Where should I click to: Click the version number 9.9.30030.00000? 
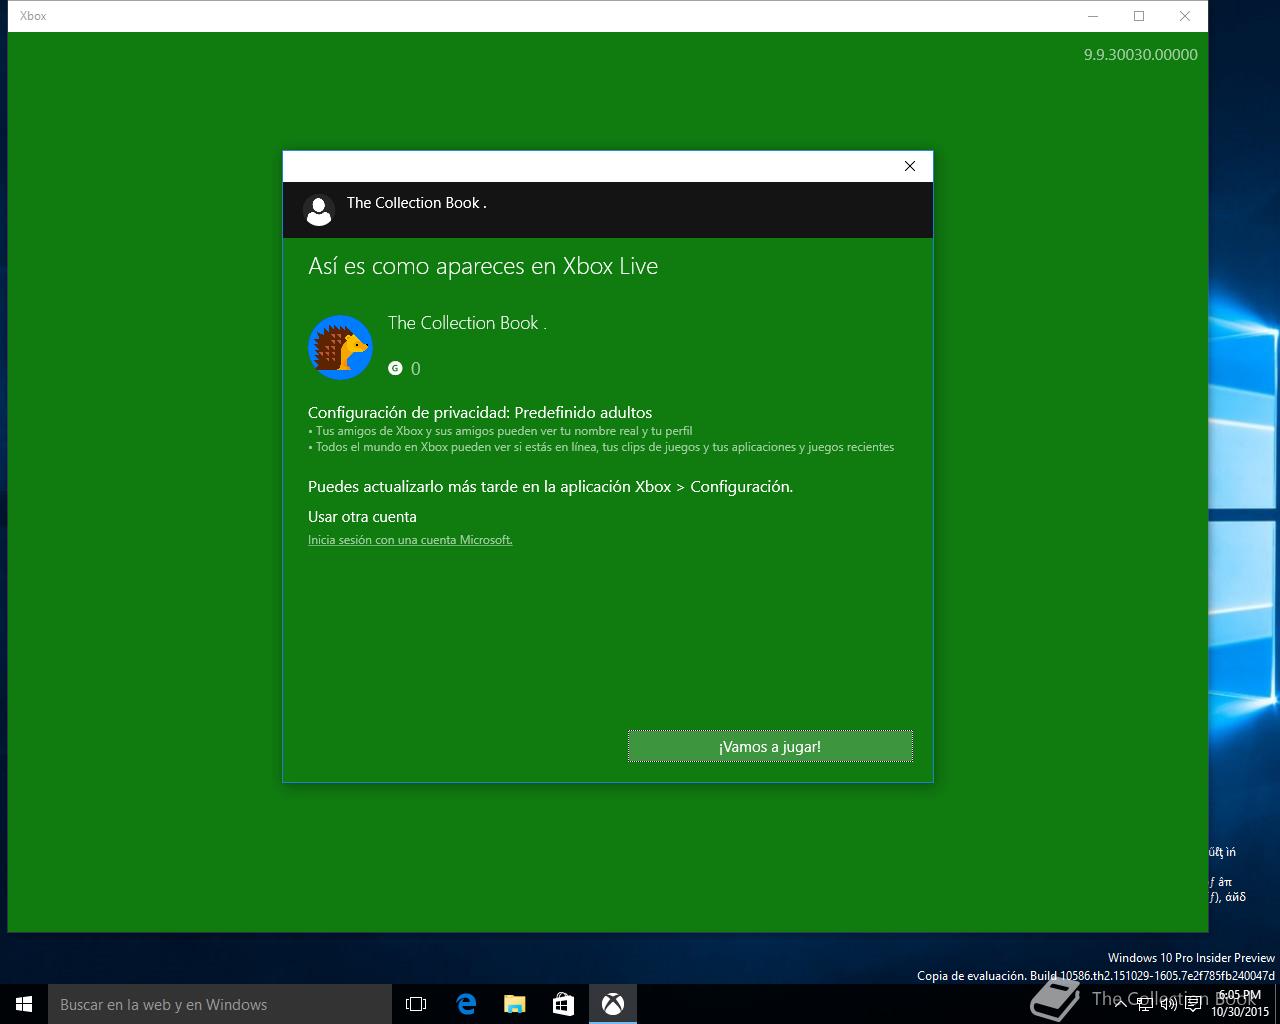[x=1140, y=55]
